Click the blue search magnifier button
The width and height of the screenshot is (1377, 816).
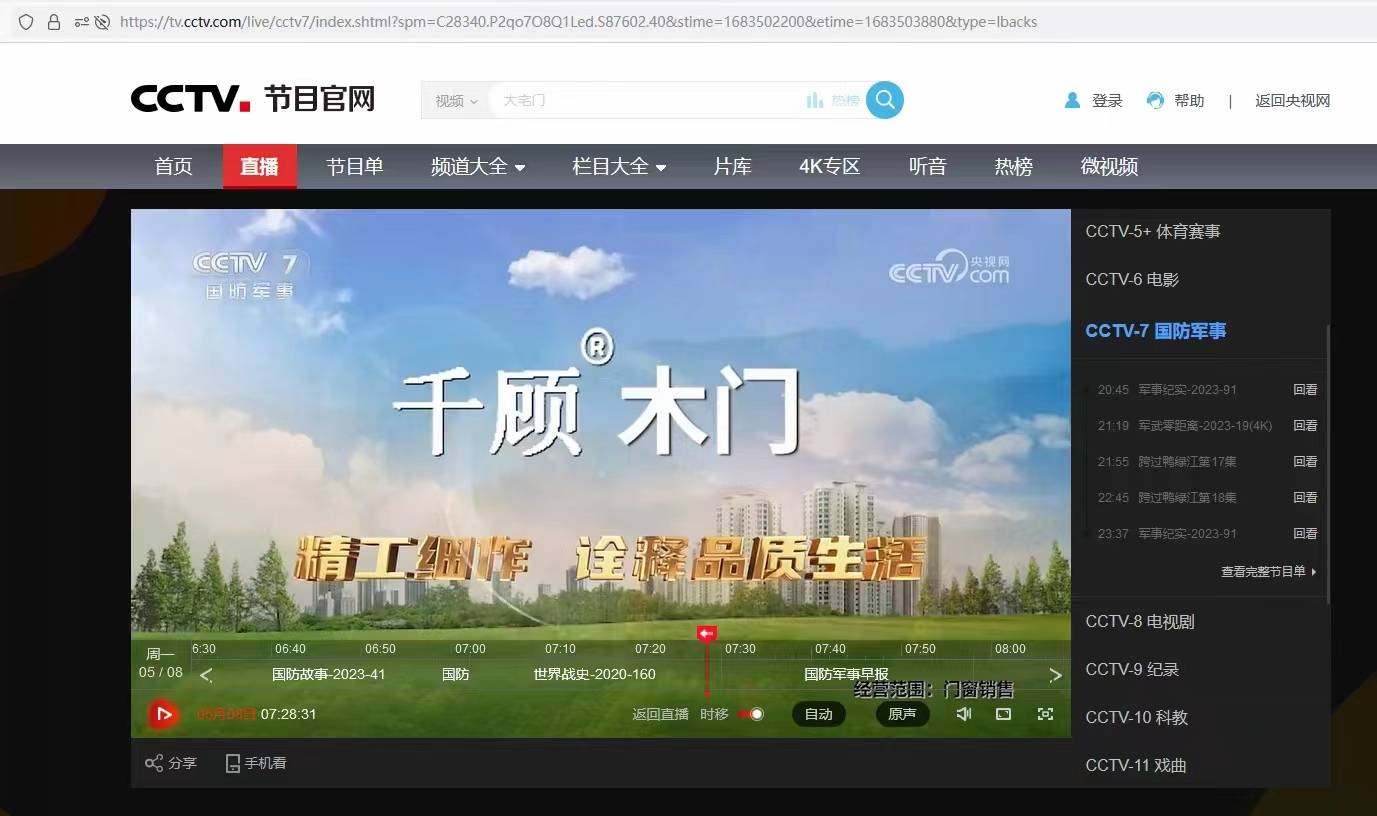[x=885, y=100]
